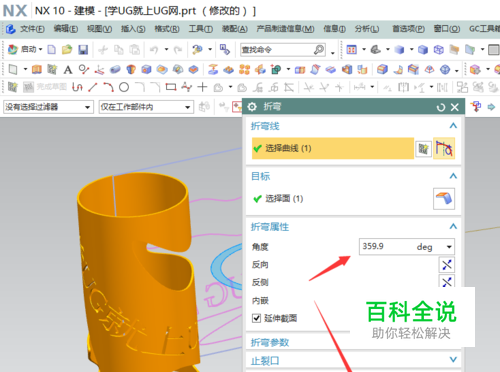Click the undo arrow icon
The image size is (500, 372).
(154, 50)
